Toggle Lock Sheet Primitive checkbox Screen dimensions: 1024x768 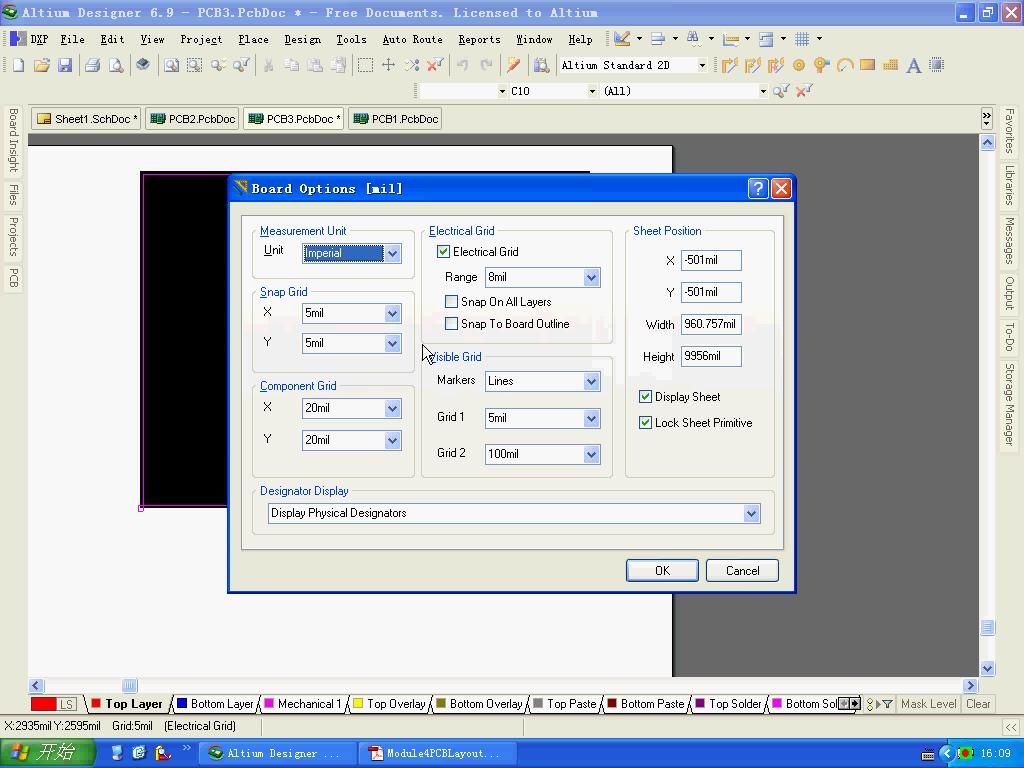click(645, 423)
